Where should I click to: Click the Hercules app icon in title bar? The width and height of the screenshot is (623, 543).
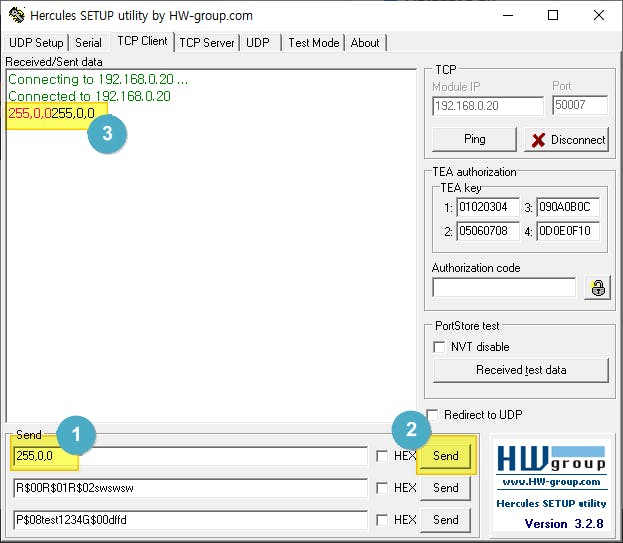pos(16,15)
